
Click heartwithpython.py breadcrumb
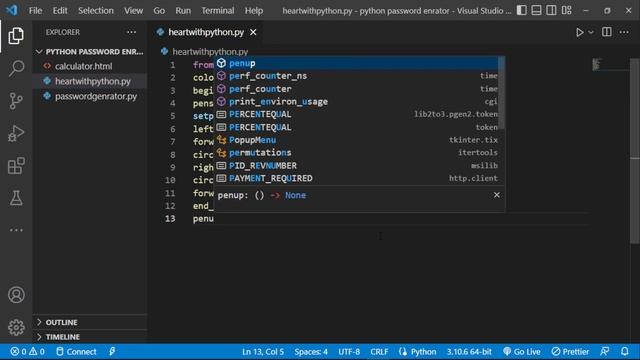point(210,52)
